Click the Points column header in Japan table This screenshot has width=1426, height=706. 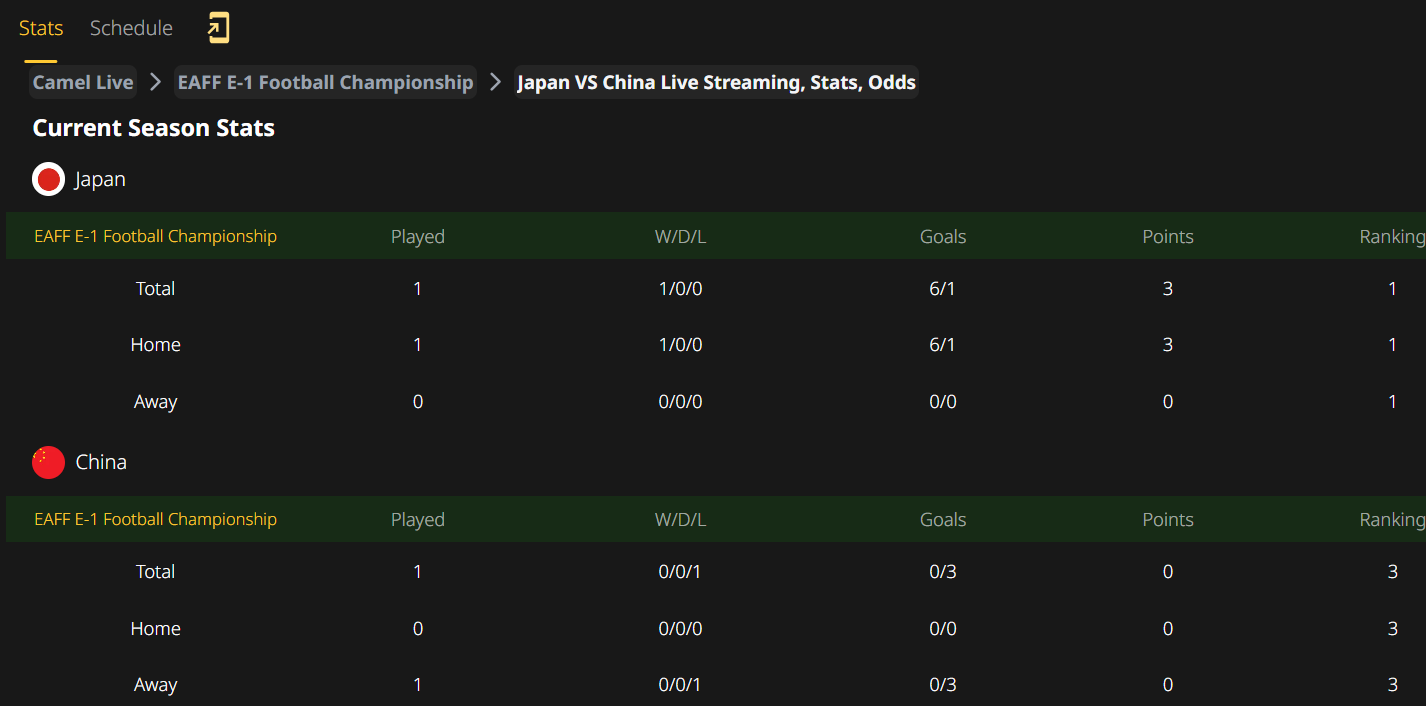click(1168, 236)
